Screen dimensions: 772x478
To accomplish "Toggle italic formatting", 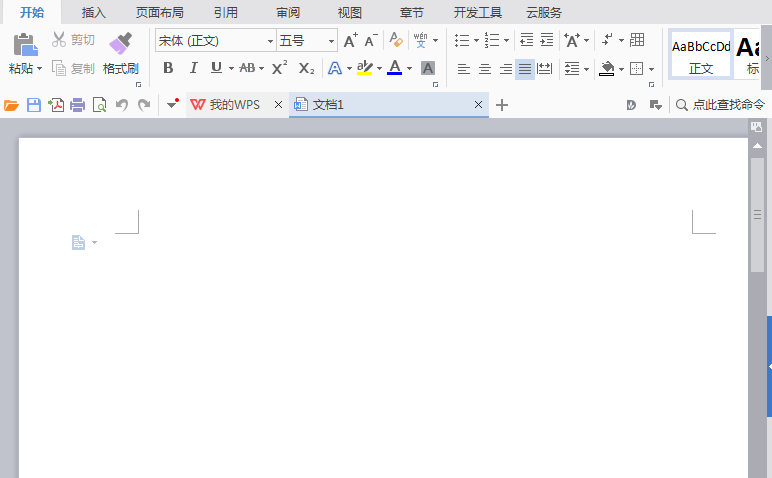I will point(192,68).
